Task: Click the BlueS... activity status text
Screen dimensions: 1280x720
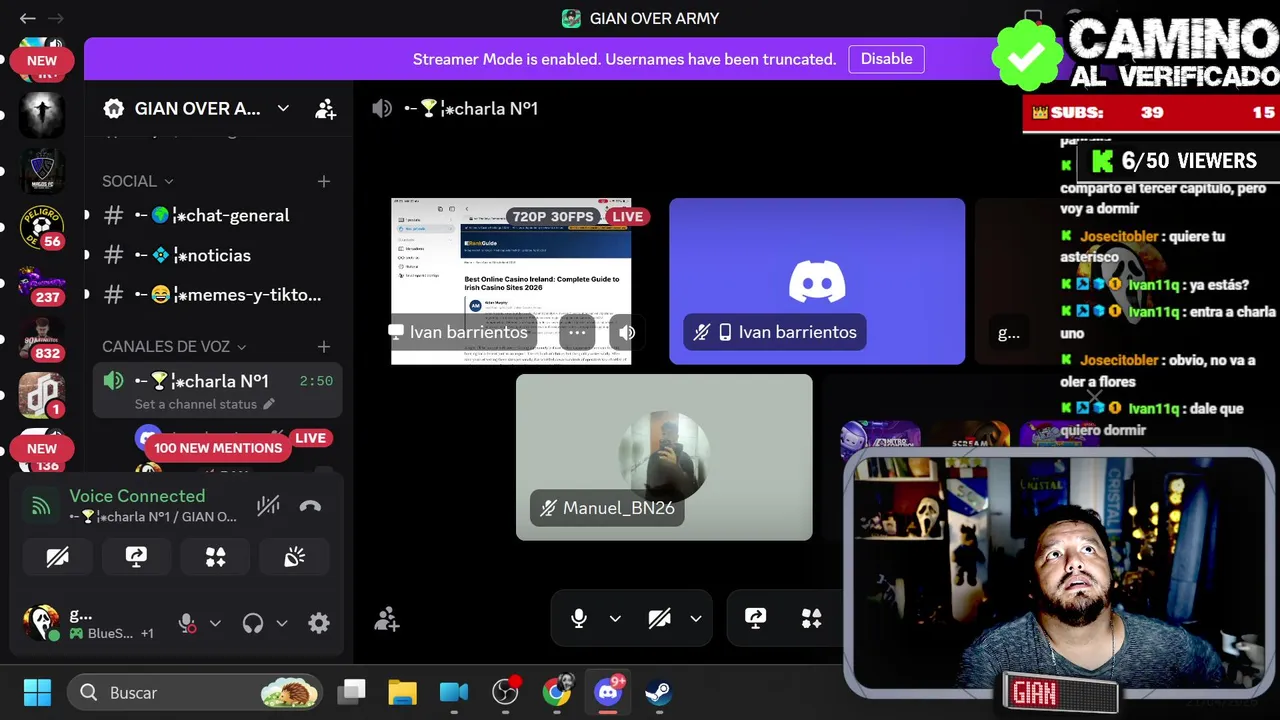Action: (110, 633)
